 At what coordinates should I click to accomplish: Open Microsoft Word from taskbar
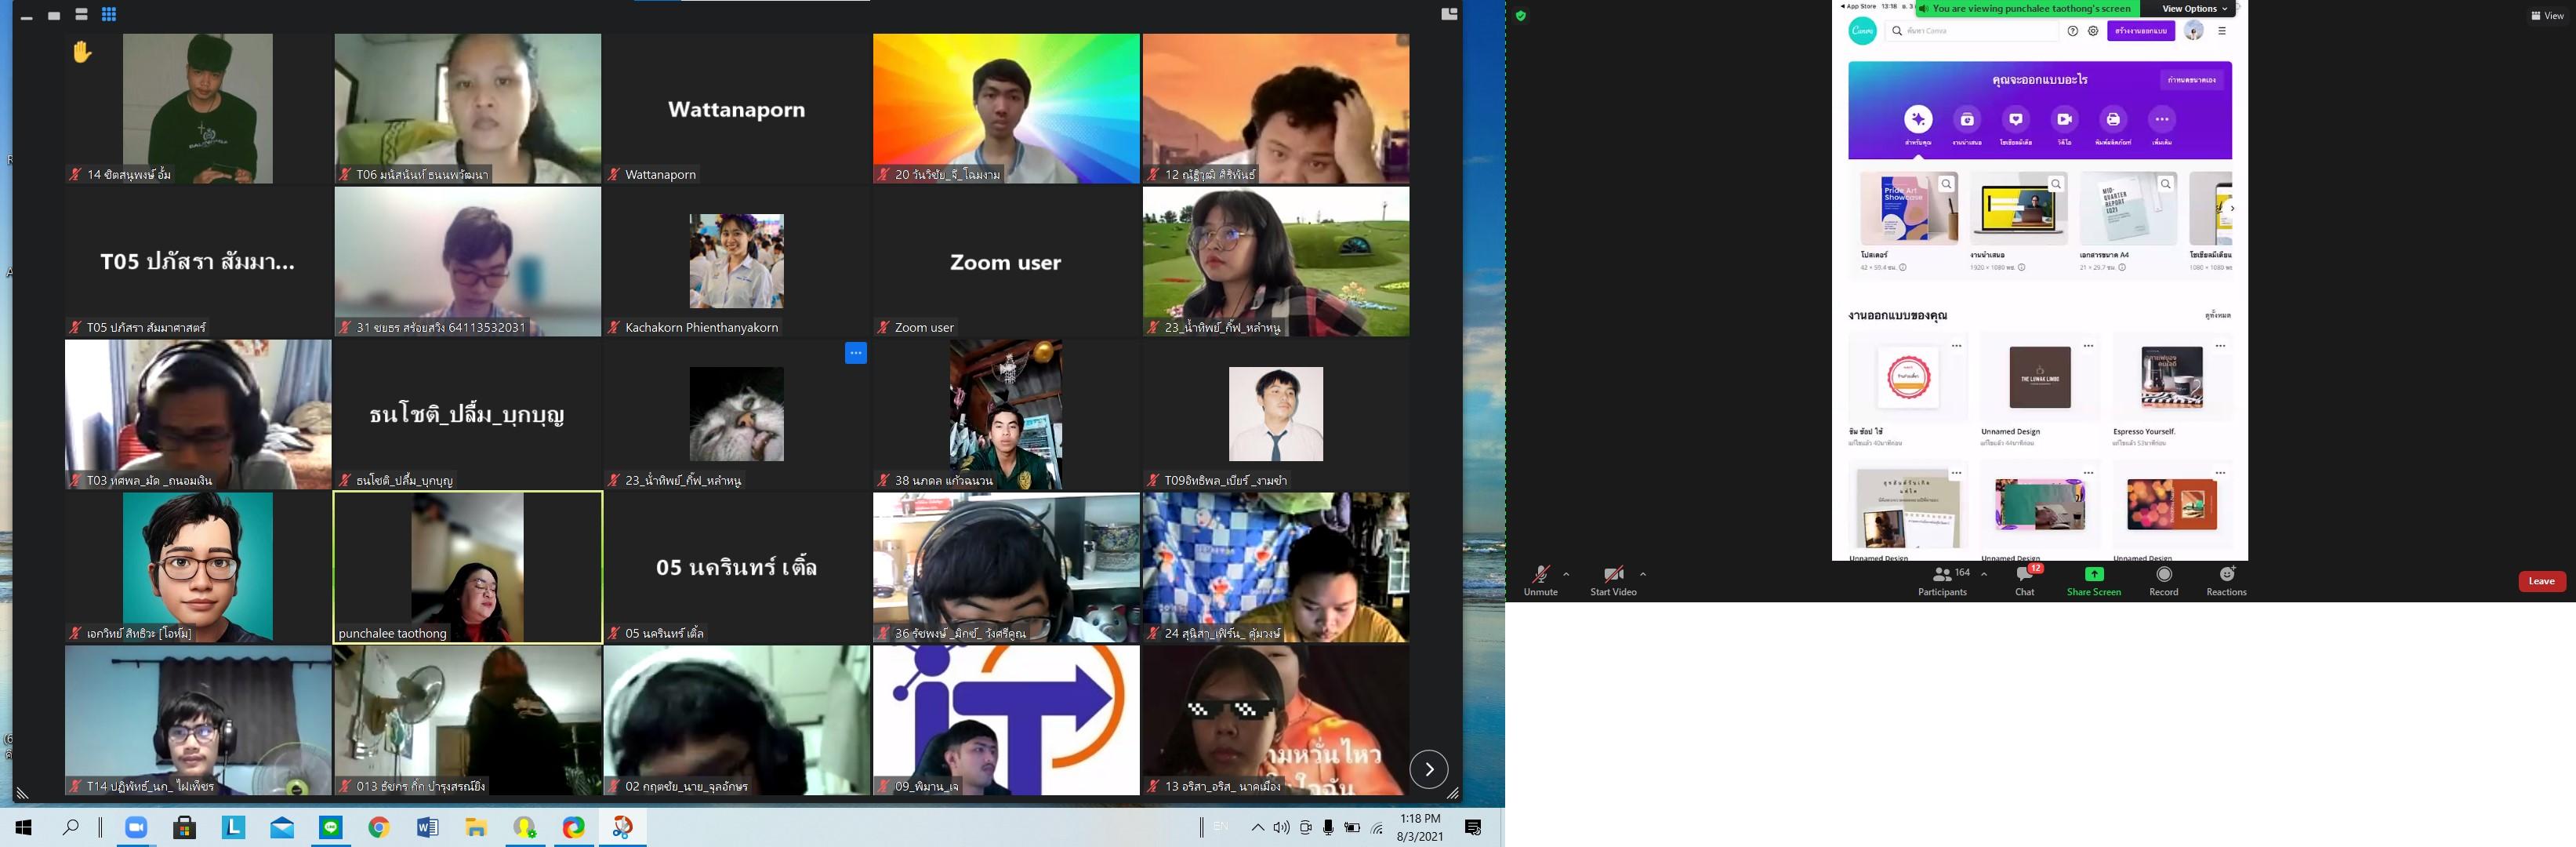[427, 828]
